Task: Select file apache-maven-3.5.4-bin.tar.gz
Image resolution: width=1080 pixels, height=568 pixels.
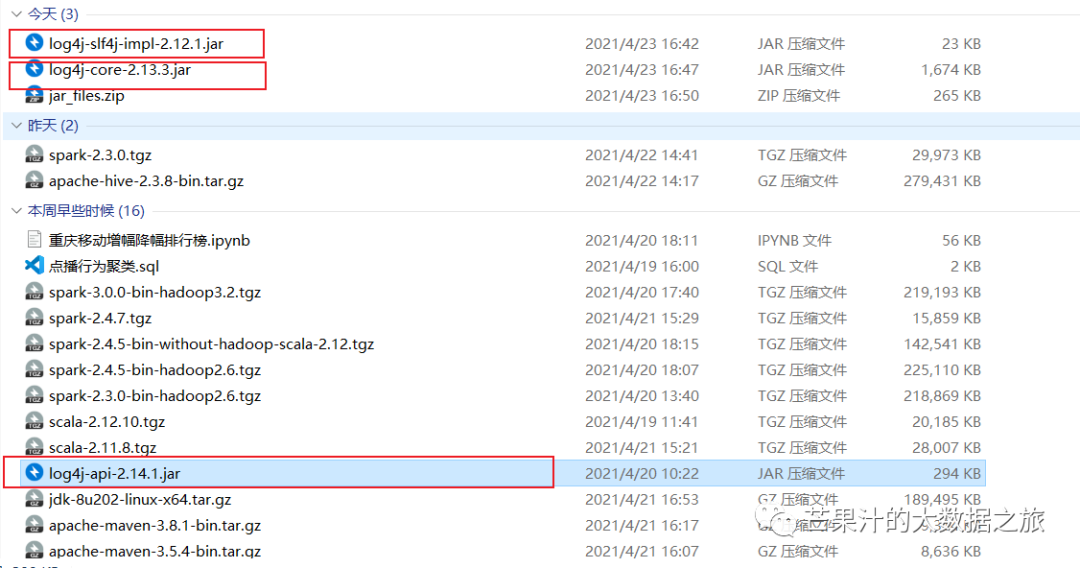Action: coord(155,551)
